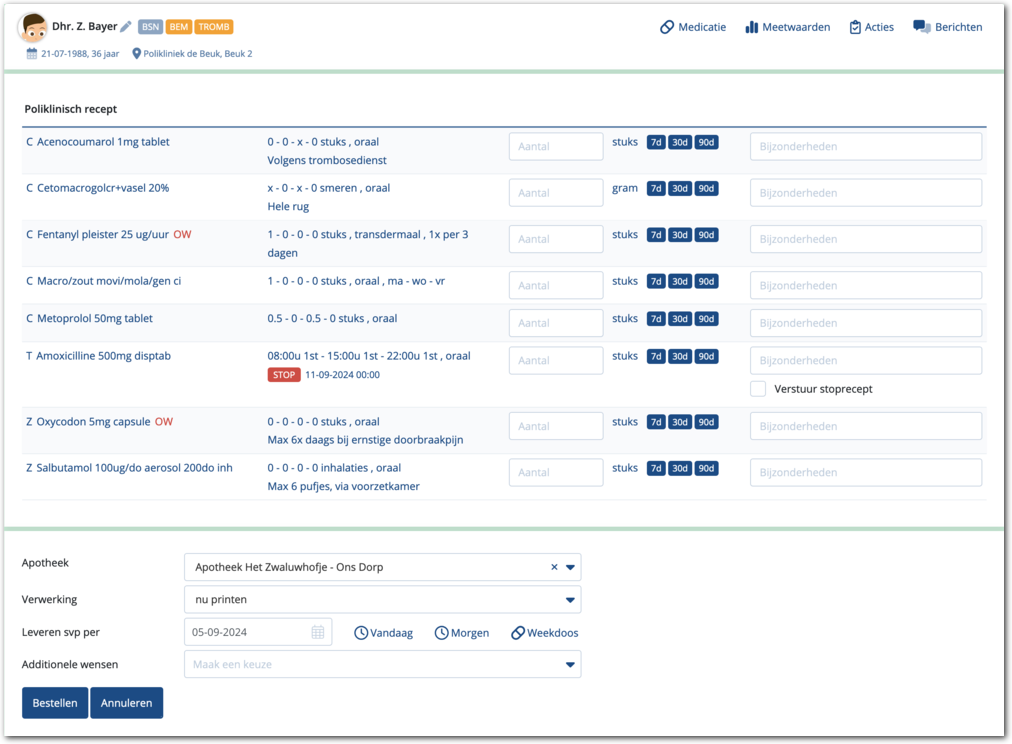Open Meetwaarden chart icon
Viewport: 1012px width, 744px height.
point(752,27)
